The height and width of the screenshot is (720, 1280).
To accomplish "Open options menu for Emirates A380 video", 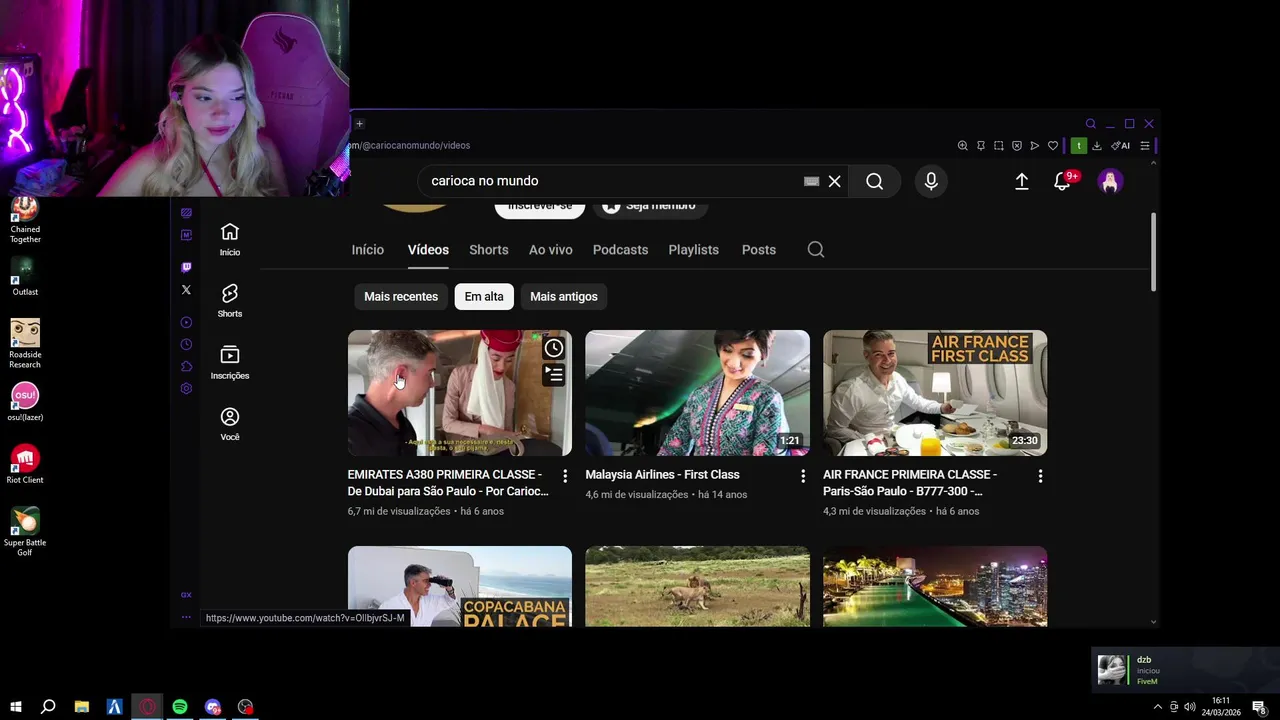I will 565,476.
